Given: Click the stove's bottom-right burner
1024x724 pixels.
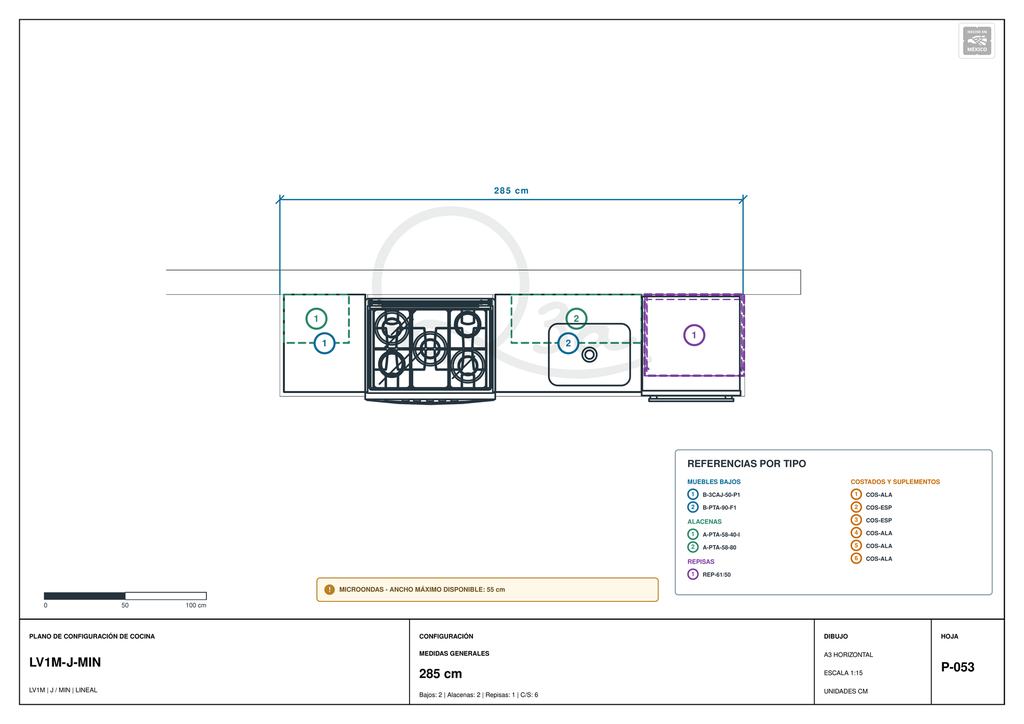Looking at the screenshot, I should coord(468,366).
